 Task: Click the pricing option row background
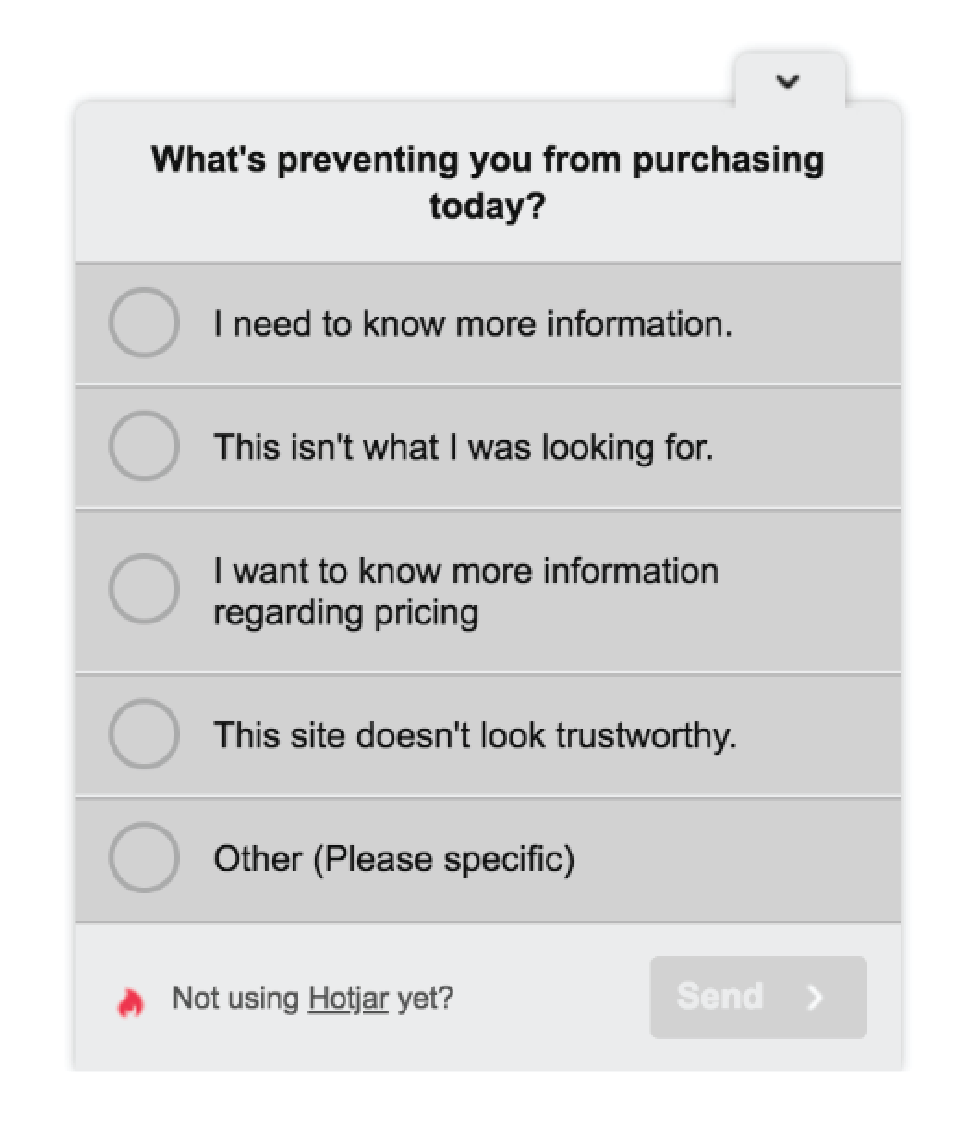pyautogui.click(x=488, y=591)
